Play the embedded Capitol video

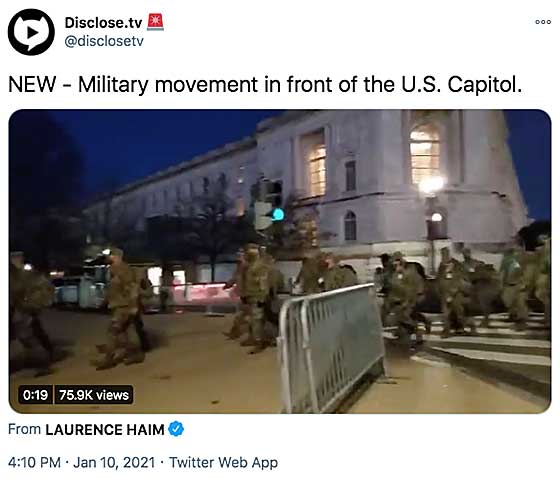pyautogui.click(x=280, y=261)
